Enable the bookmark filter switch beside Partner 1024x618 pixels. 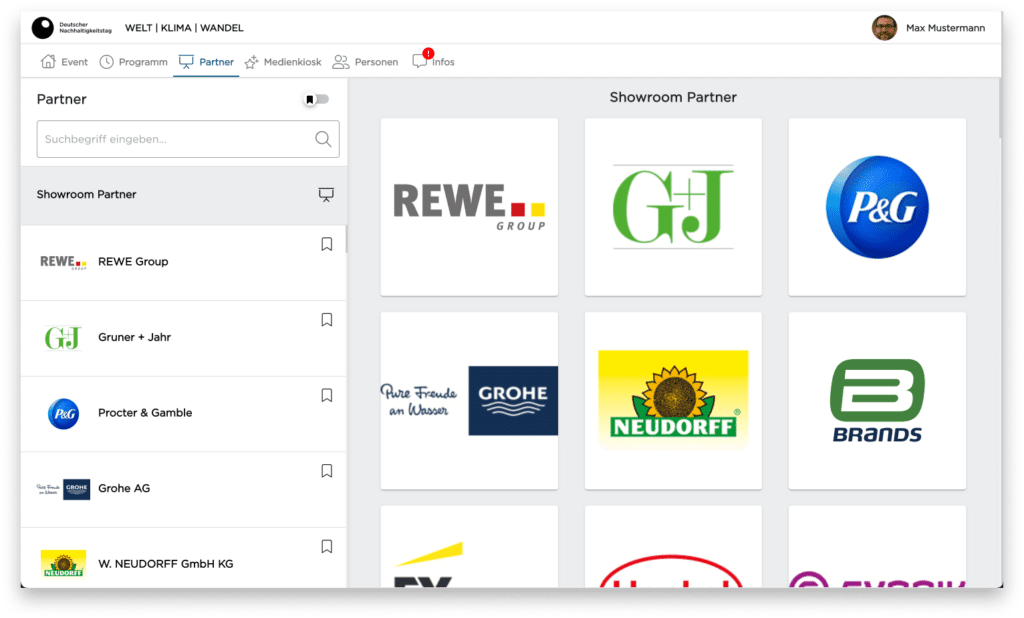[x=317, y=99]
